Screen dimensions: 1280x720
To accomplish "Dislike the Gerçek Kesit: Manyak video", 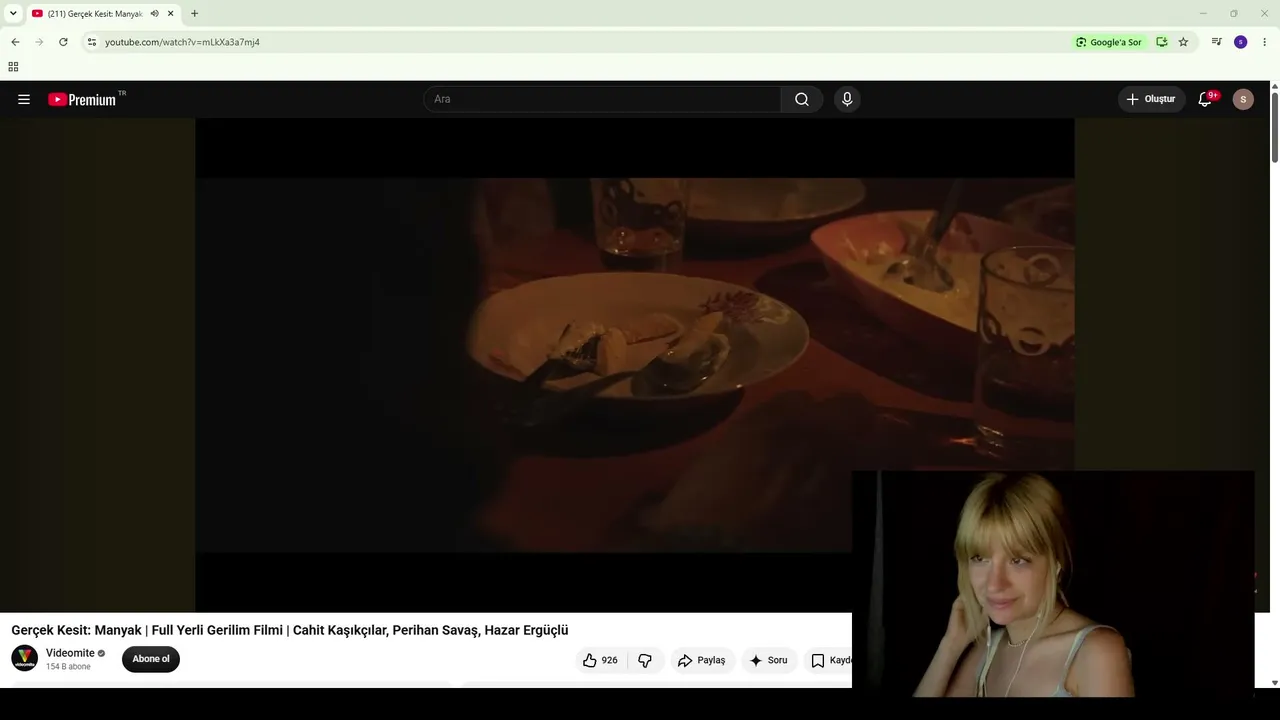I will 645,660.
